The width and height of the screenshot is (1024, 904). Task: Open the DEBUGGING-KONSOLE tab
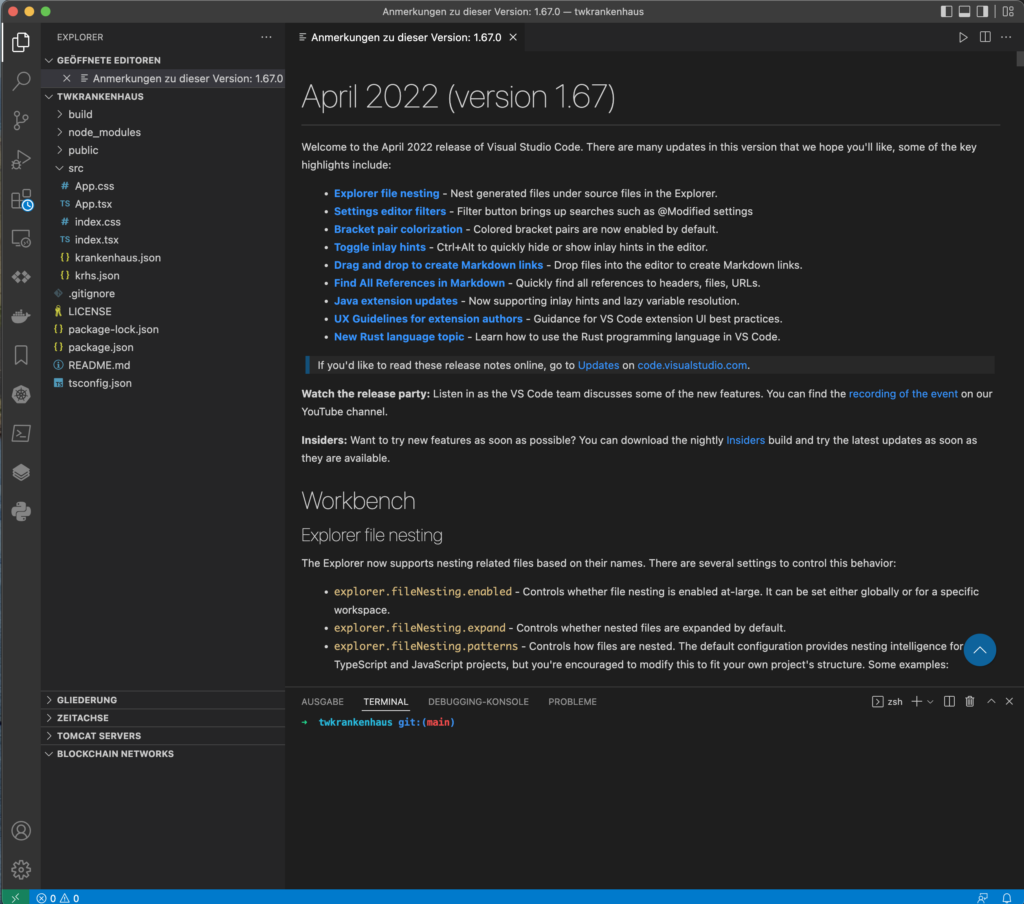pyautogui.click(x=478, y=702)
